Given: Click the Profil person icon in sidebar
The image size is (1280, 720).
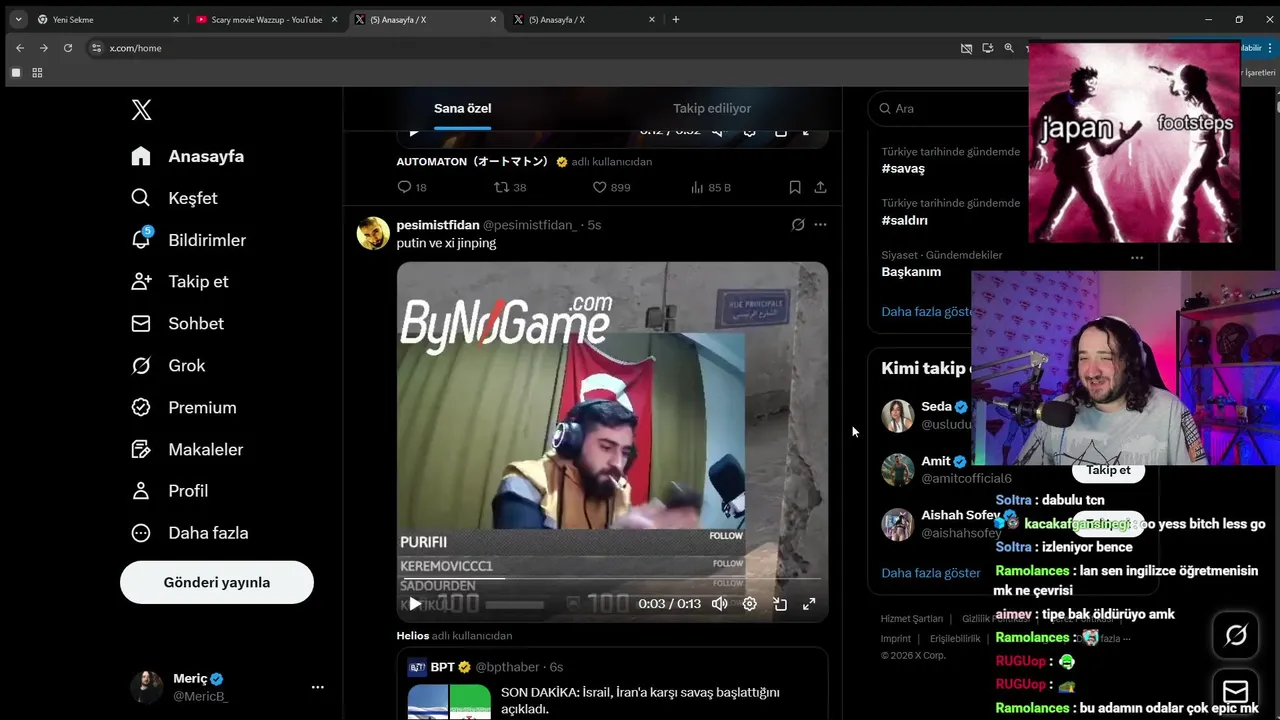Looking at the screenshot, I should (x=141, y=491).
